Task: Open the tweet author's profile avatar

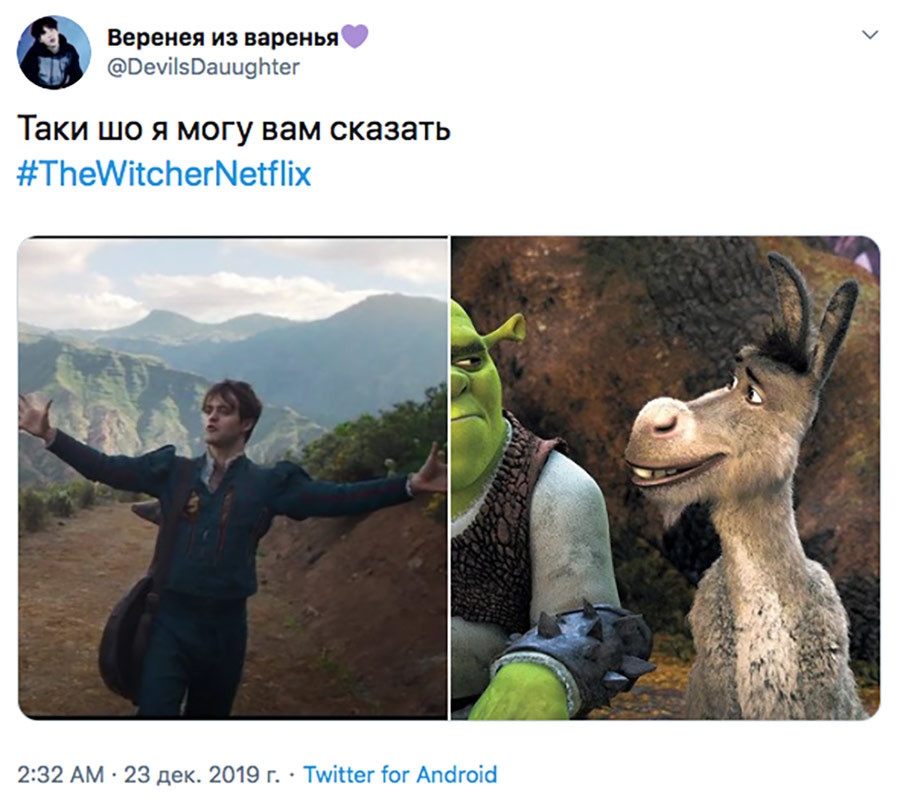Action: coord(54,53)
